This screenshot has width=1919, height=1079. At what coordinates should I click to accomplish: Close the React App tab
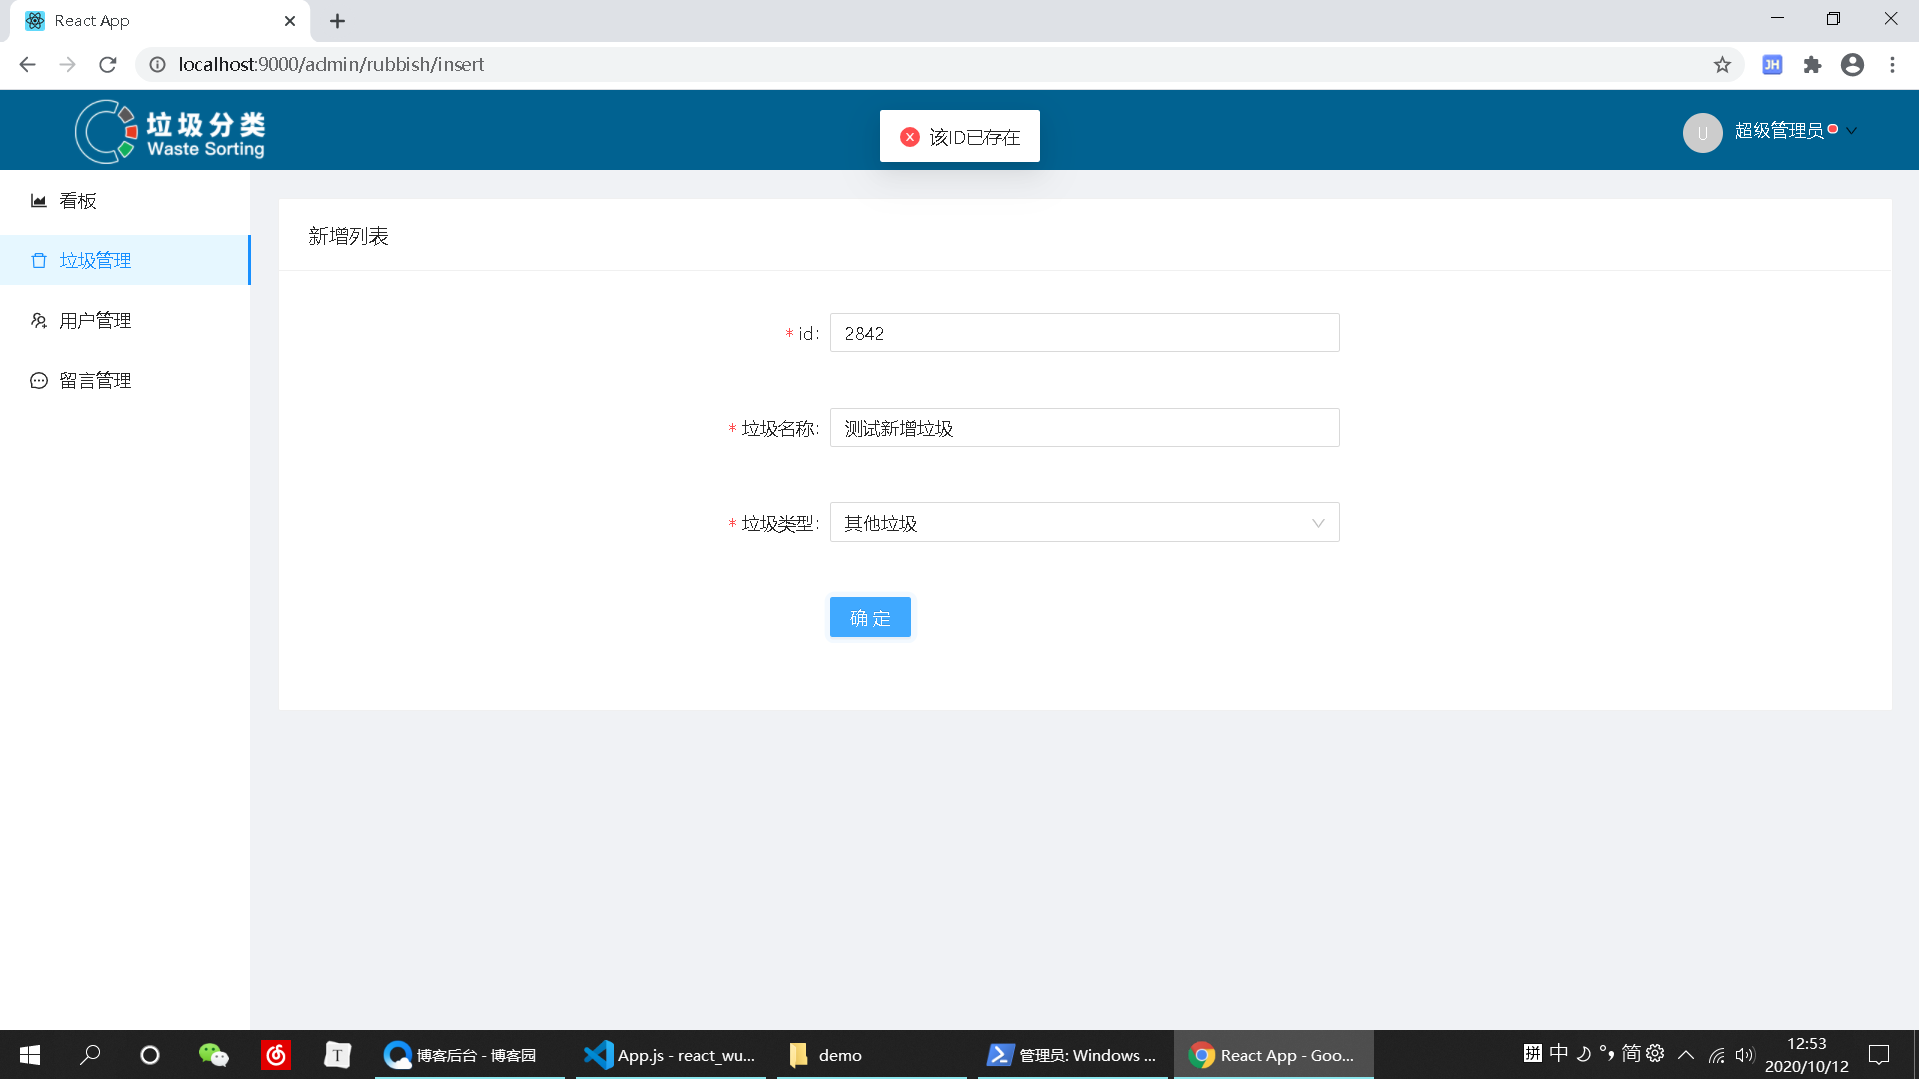pos(290,21)
